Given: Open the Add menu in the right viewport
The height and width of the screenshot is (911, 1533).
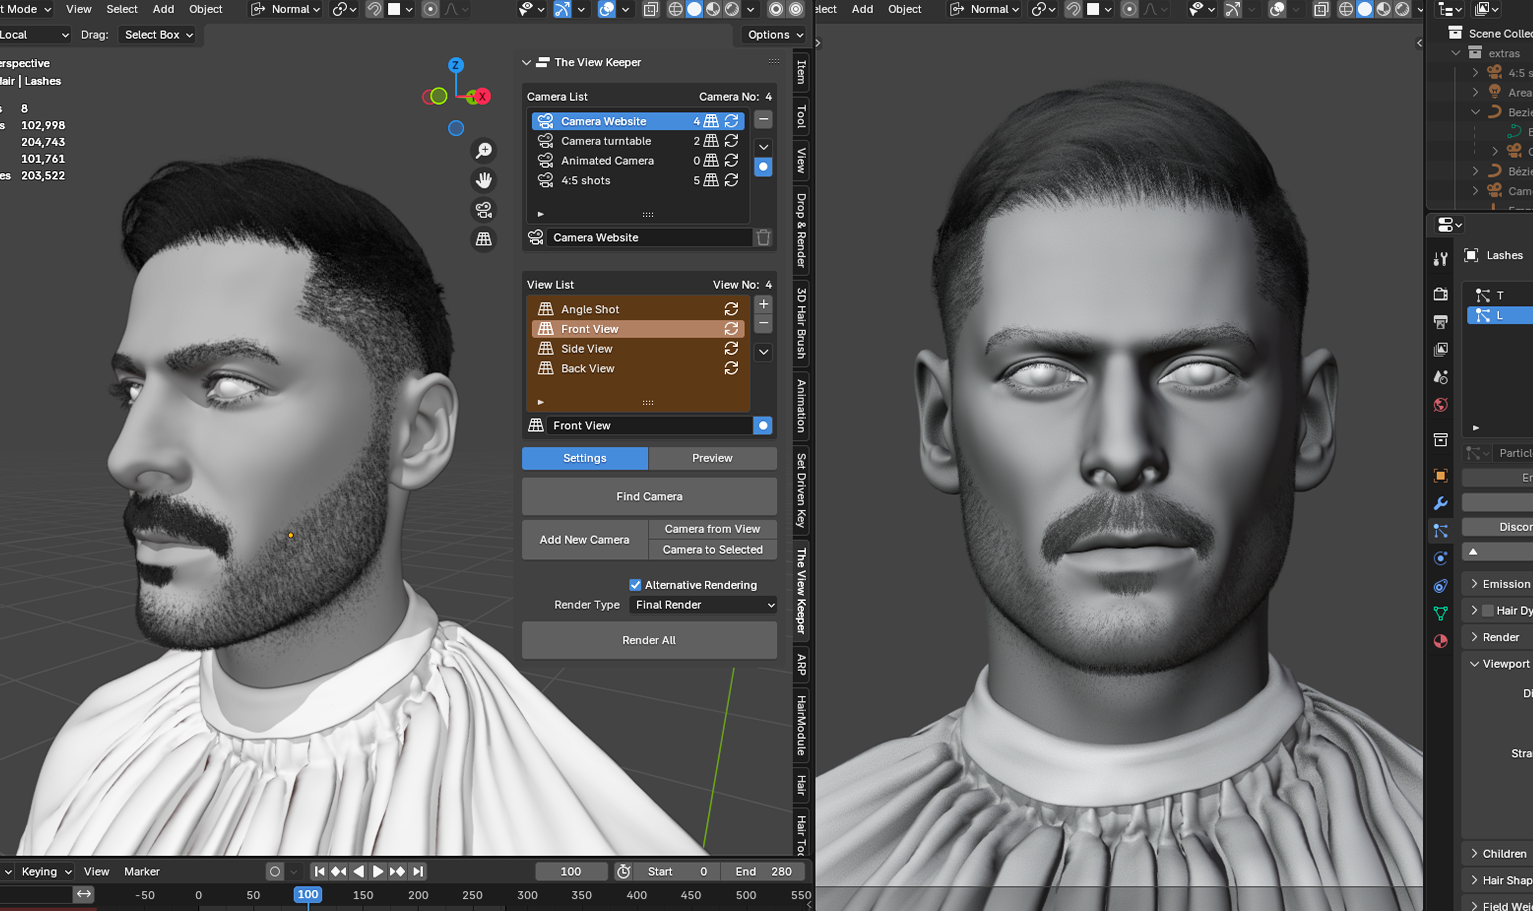Looking at the screenshot, I should pyautogui.click(x=862, y=9).
